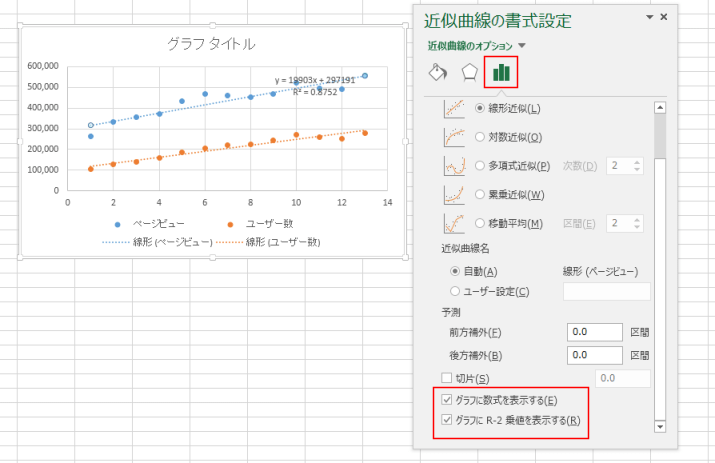Decrease the moving average 区間 spinner
Screen dimensions: 715x463
click(637, 227)
